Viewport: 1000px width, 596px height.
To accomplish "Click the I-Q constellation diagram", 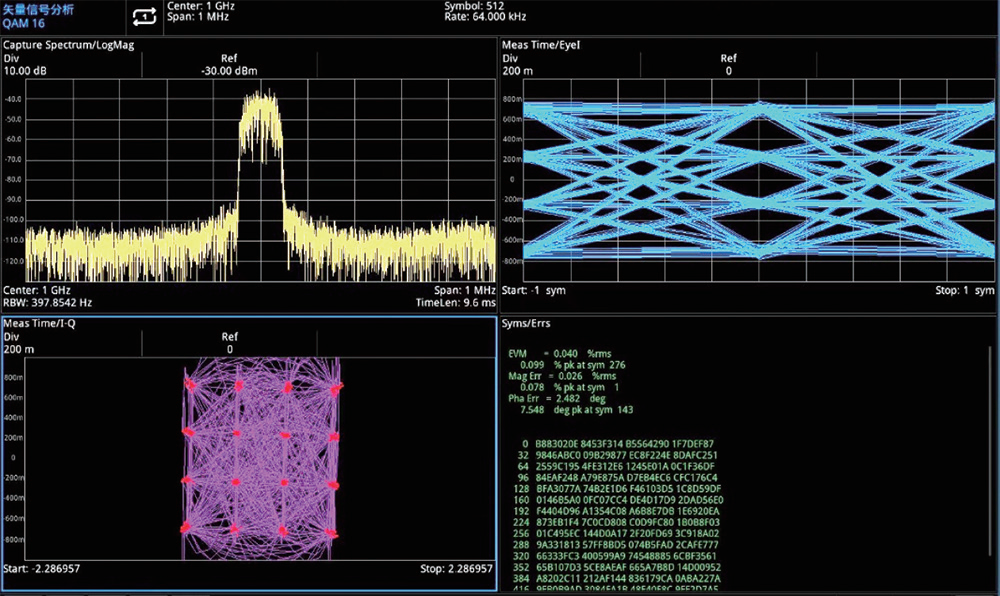I will tap(261, 458).
